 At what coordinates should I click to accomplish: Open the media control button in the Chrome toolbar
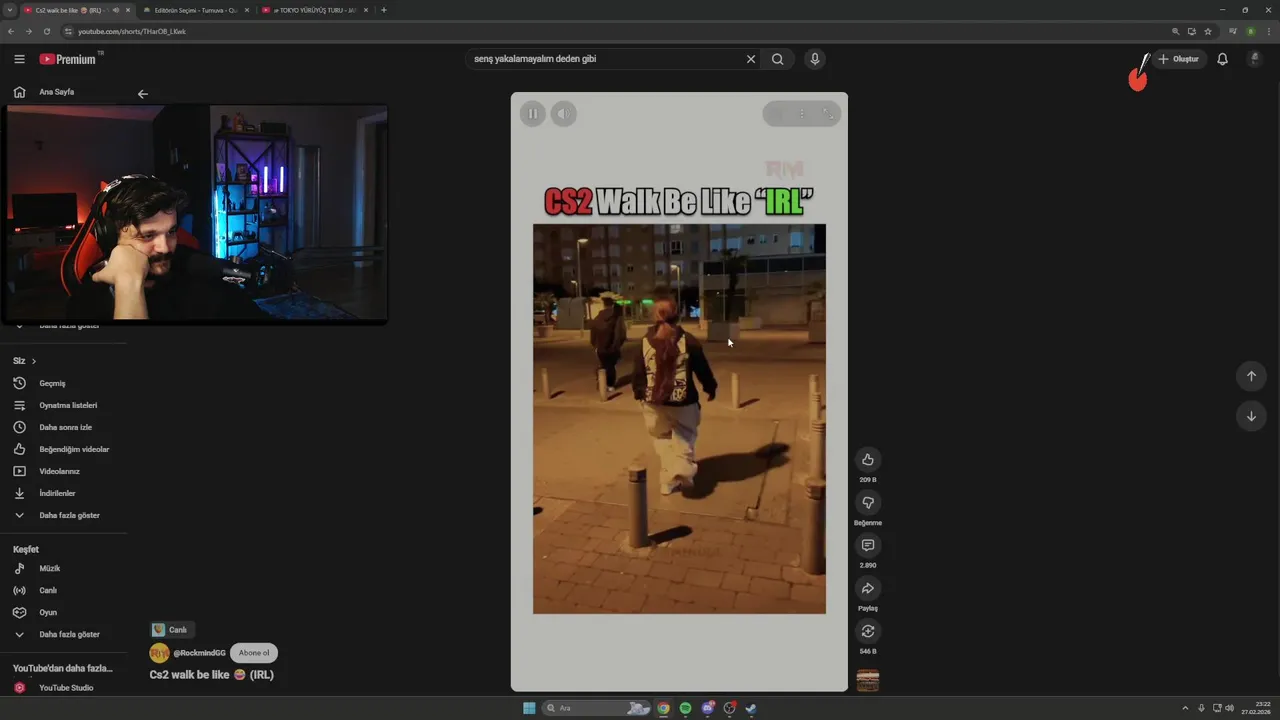(x=1232, y=32)
